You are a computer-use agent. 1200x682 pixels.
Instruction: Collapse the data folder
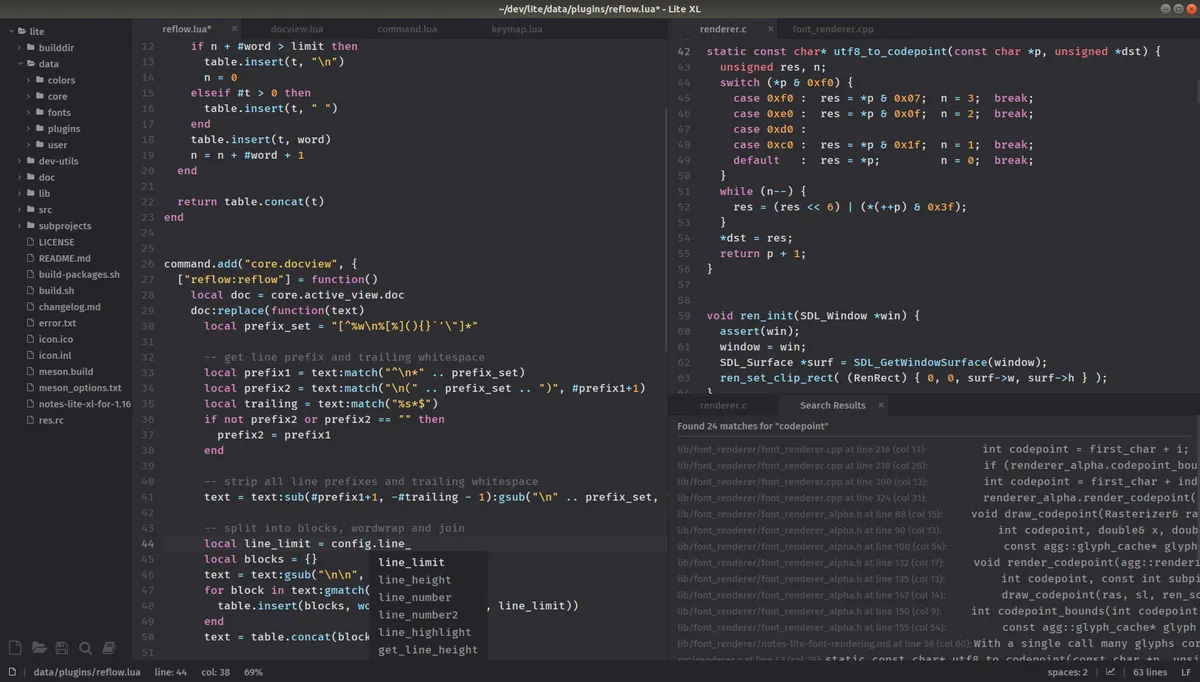(x=48, y=64)
